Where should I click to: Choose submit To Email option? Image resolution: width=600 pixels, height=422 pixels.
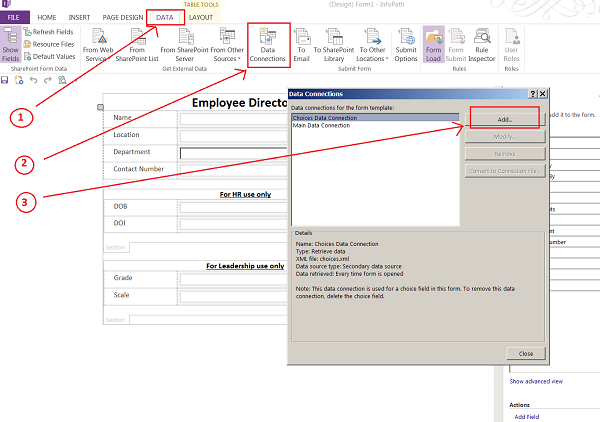(x=302, y=44)
